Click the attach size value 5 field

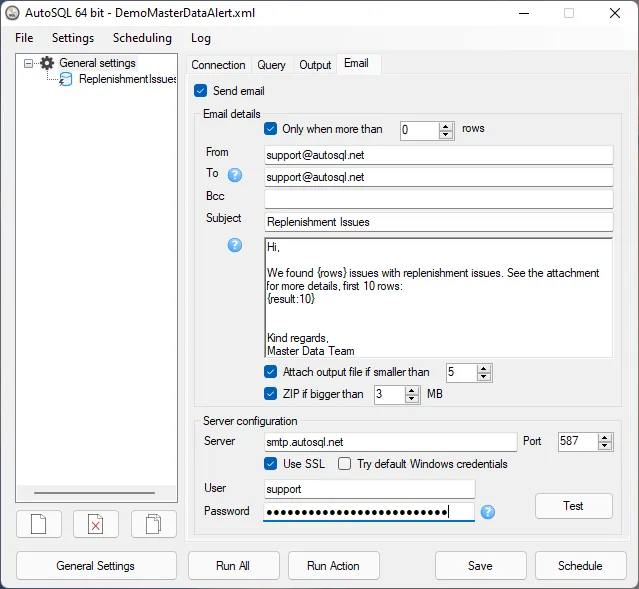click(x=461, y=372)
